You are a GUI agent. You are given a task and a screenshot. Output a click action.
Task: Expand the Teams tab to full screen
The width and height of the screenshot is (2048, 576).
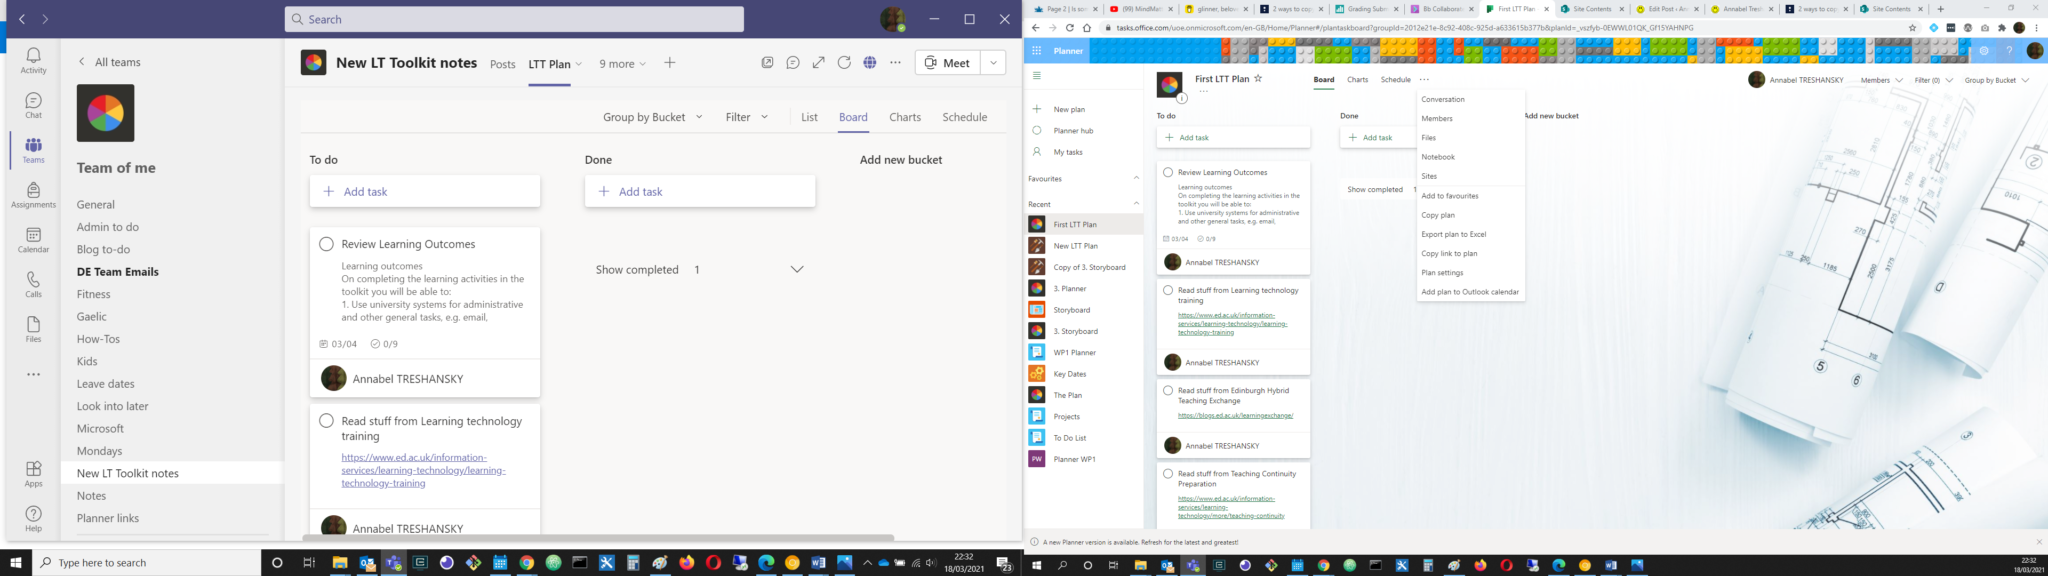tap(818, 62)
